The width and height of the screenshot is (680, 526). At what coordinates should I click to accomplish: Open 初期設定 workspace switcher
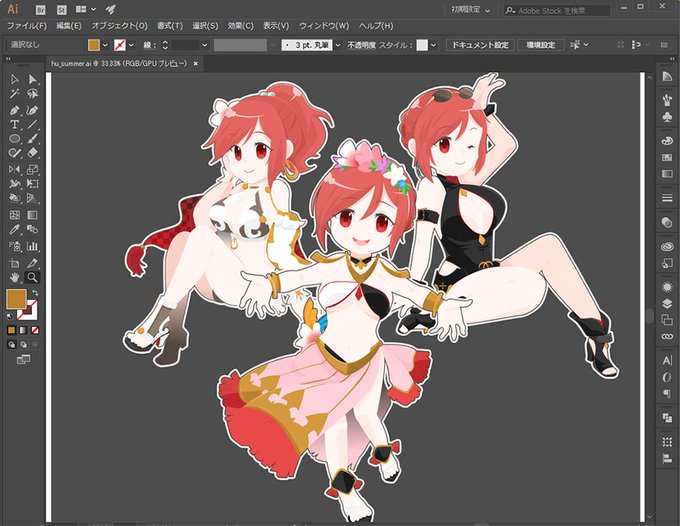click(x=471, y=10)
